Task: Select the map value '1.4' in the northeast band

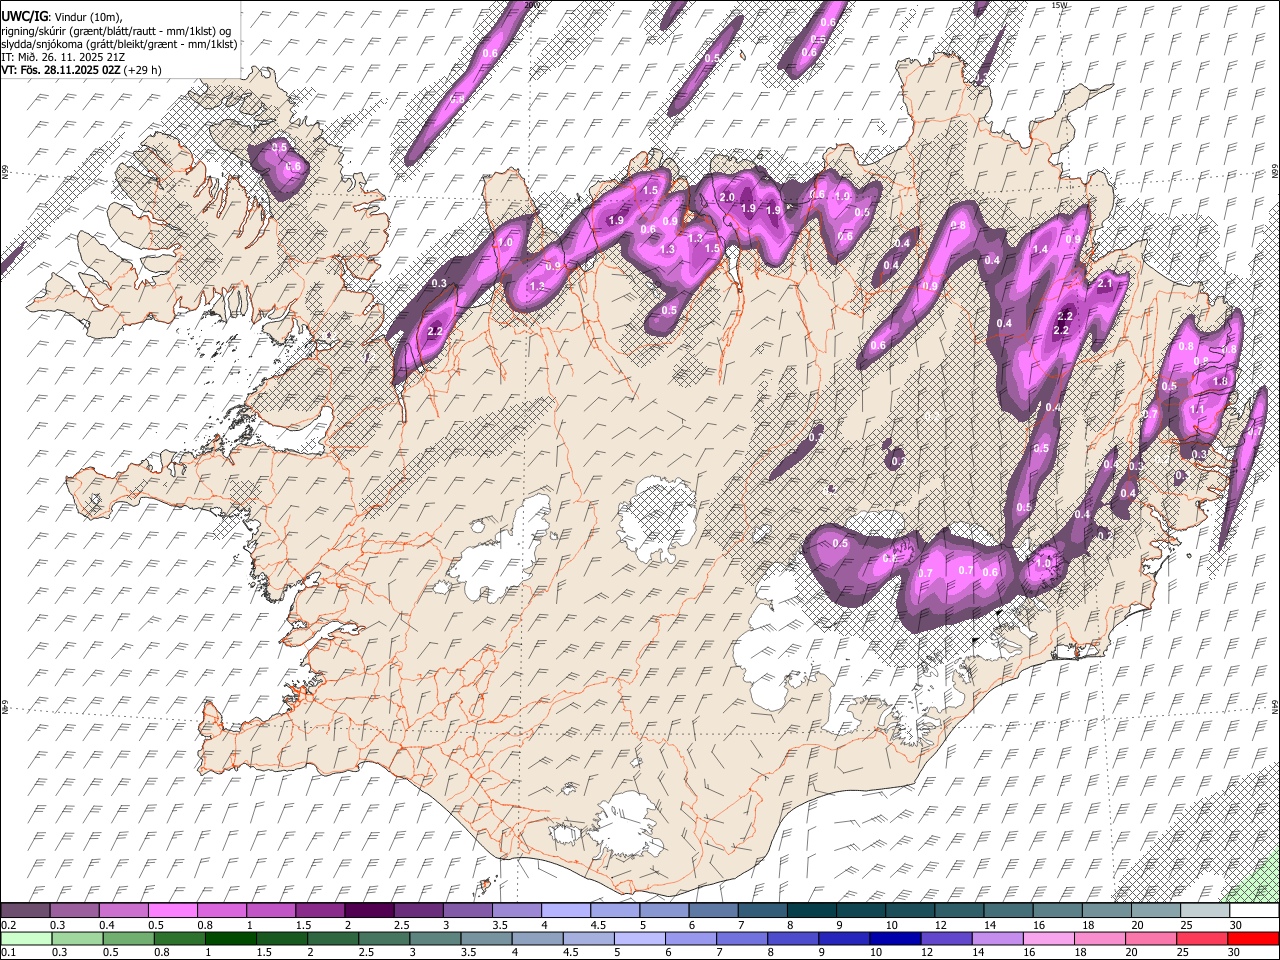Action: (x=1040, y=250)
